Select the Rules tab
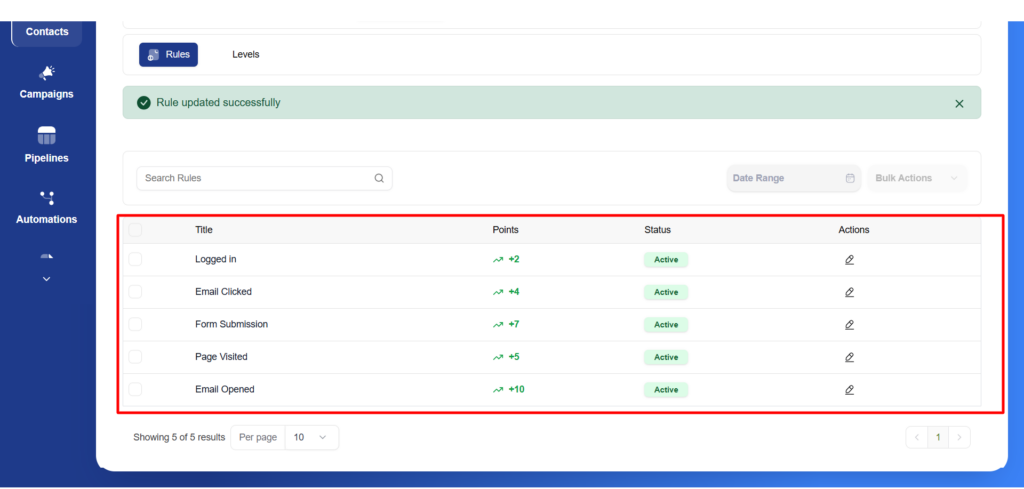Viewport: 1024px width, 489px height. (x=168, y=54)
